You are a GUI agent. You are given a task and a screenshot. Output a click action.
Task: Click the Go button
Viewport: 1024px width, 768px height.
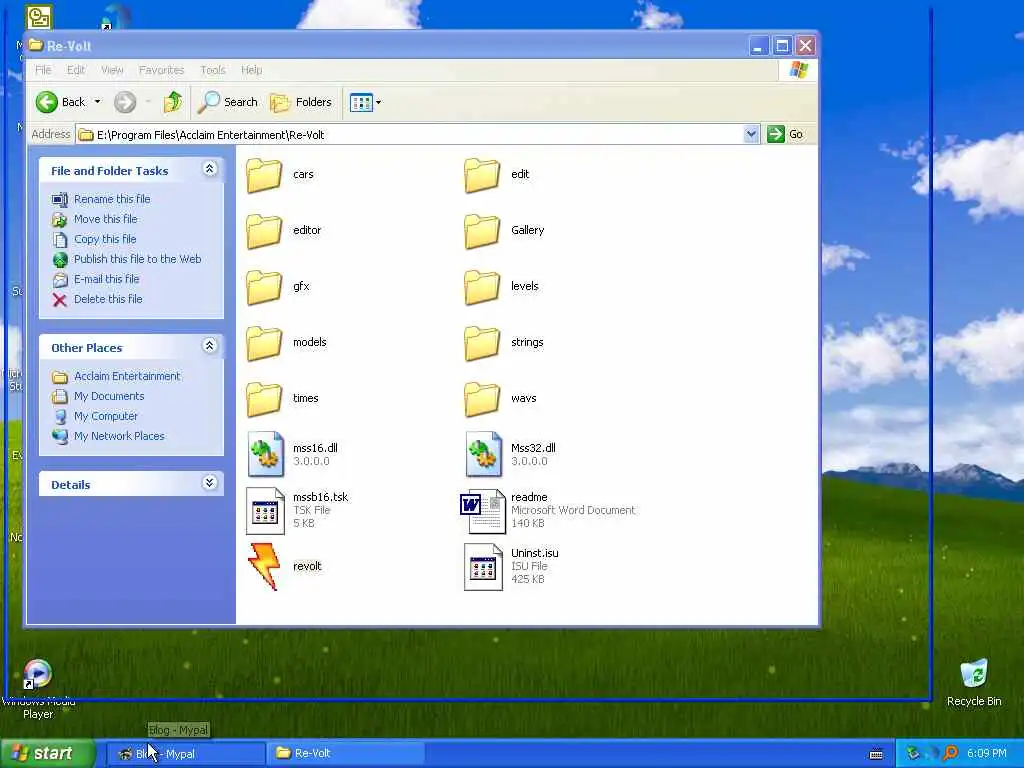tap(786, 135)
